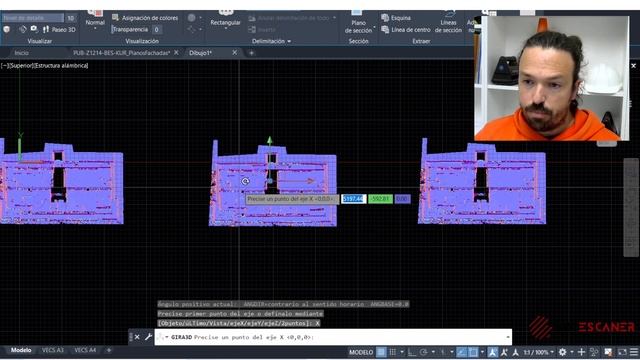
Task: Open the Normal style dropdown arrow
Action: tap(95, 28)
